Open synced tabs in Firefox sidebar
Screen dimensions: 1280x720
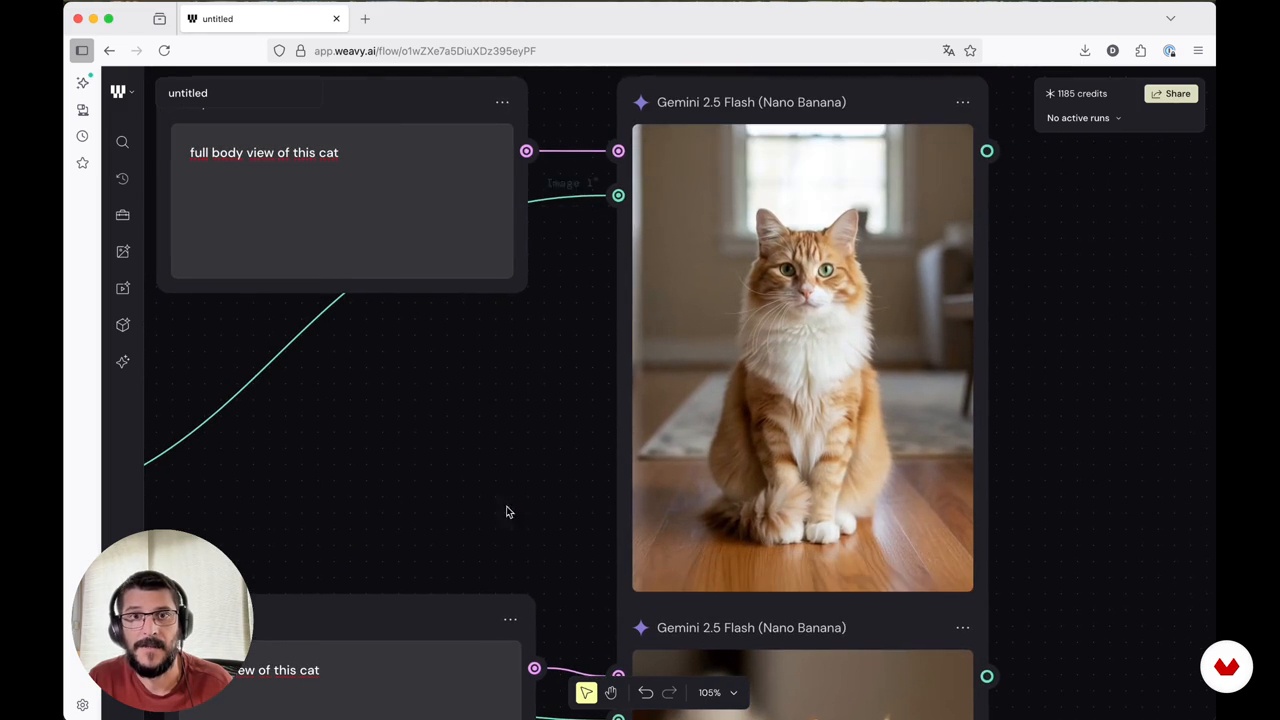click(x=82, y=110)
